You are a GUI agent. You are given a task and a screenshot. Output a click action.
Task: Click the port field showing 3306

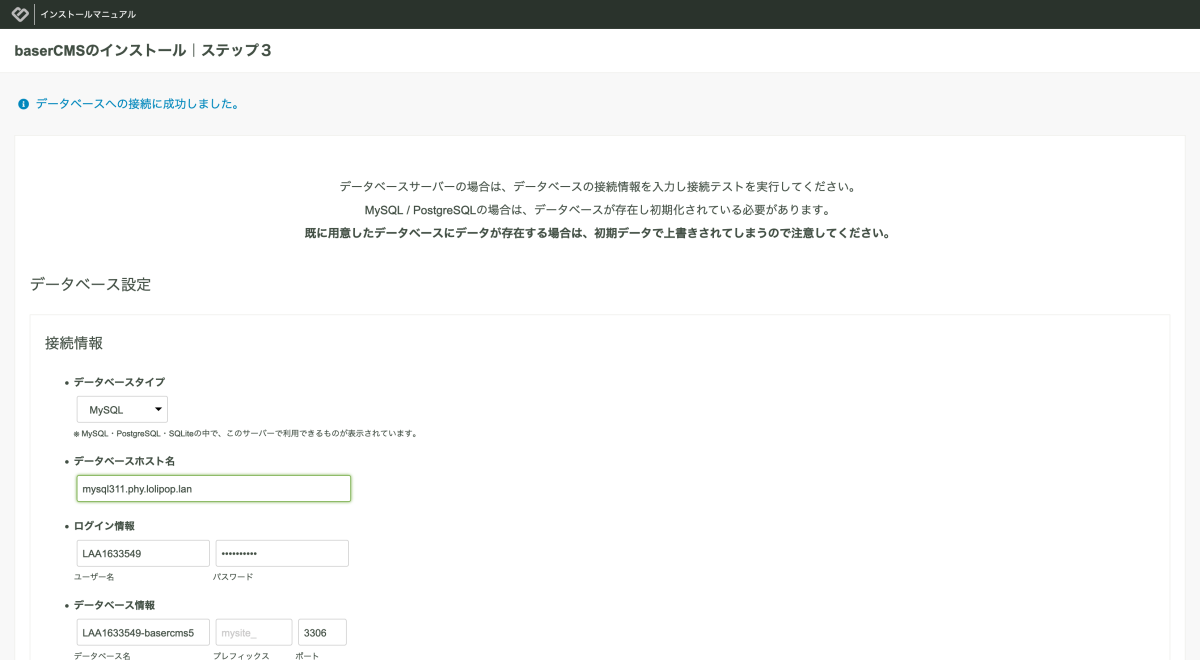point(322,633)
